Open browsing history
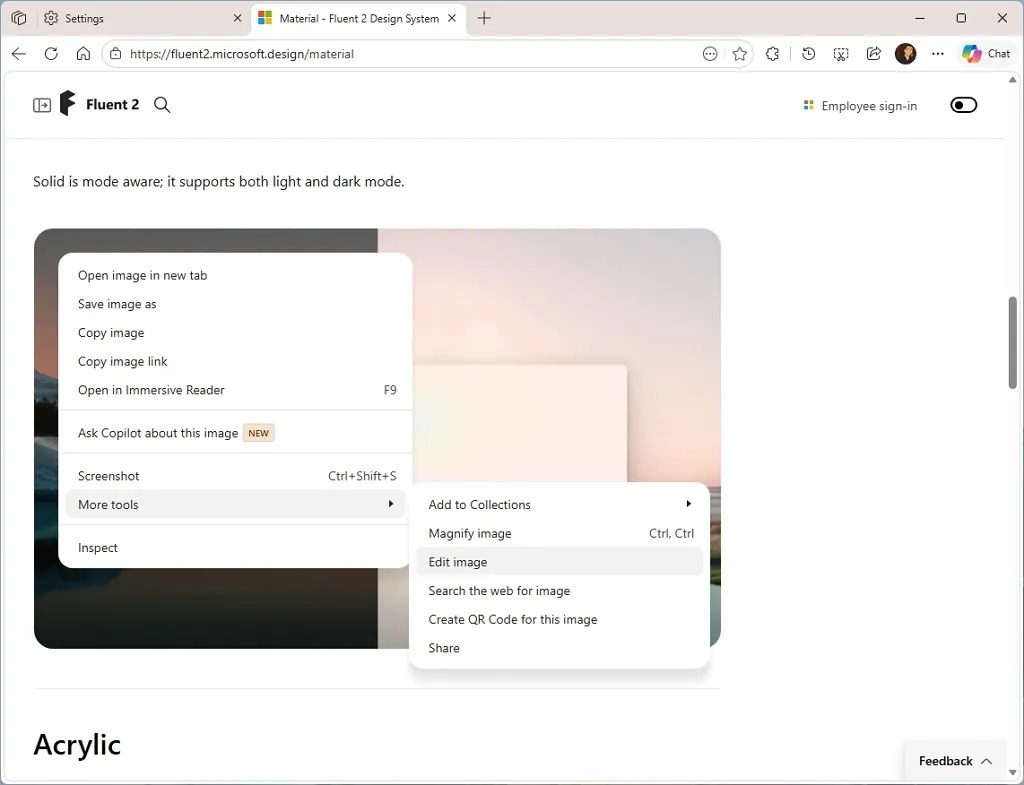This screenshot has width=1024, height=785. 808,54
